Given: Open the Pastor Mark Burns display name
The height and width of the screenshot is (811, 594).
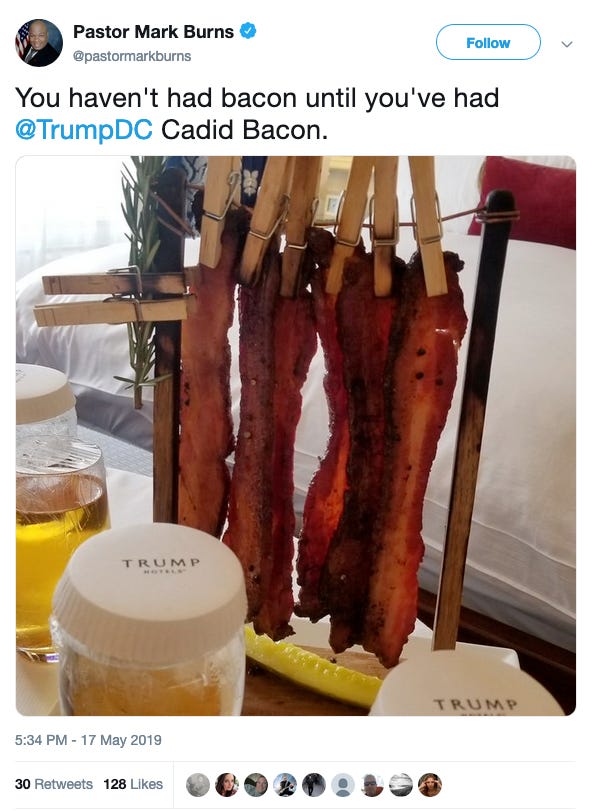Looking at the screenshot, I should tap(153, 32).
